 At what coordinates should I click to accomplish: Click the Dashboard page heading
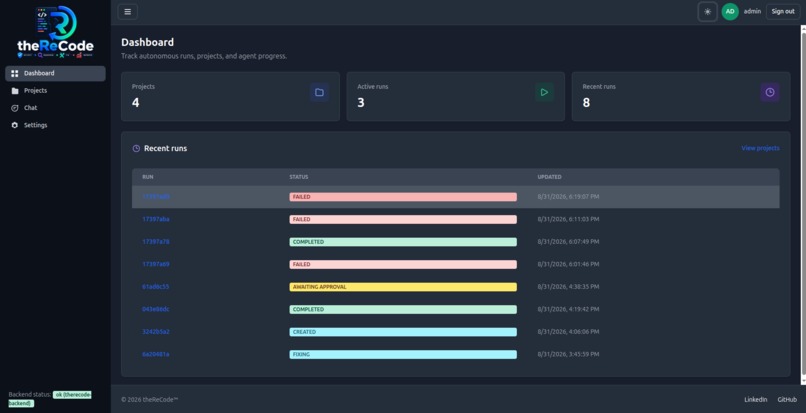pos(148,42)
